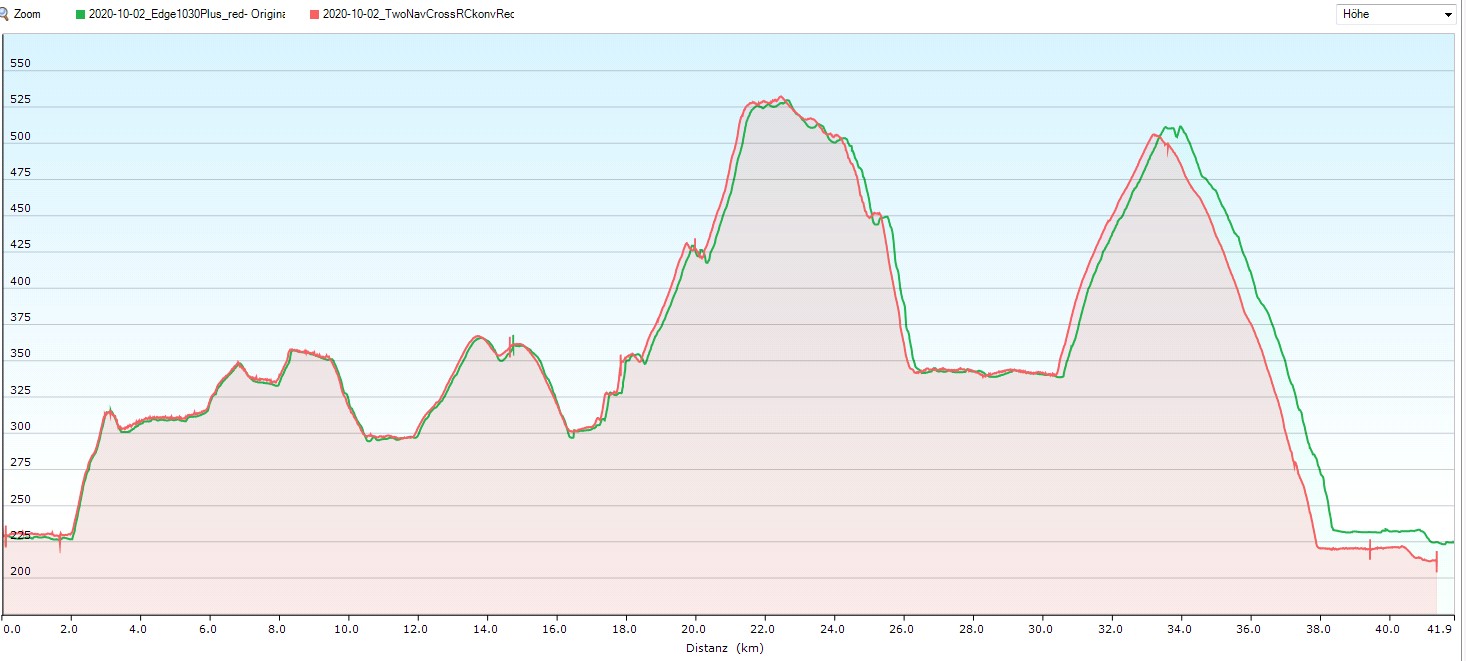The width and height of the screenshot is (1466, 661).
Task: Select the Edge1030Plus_red track legend label
Action: 187,14
